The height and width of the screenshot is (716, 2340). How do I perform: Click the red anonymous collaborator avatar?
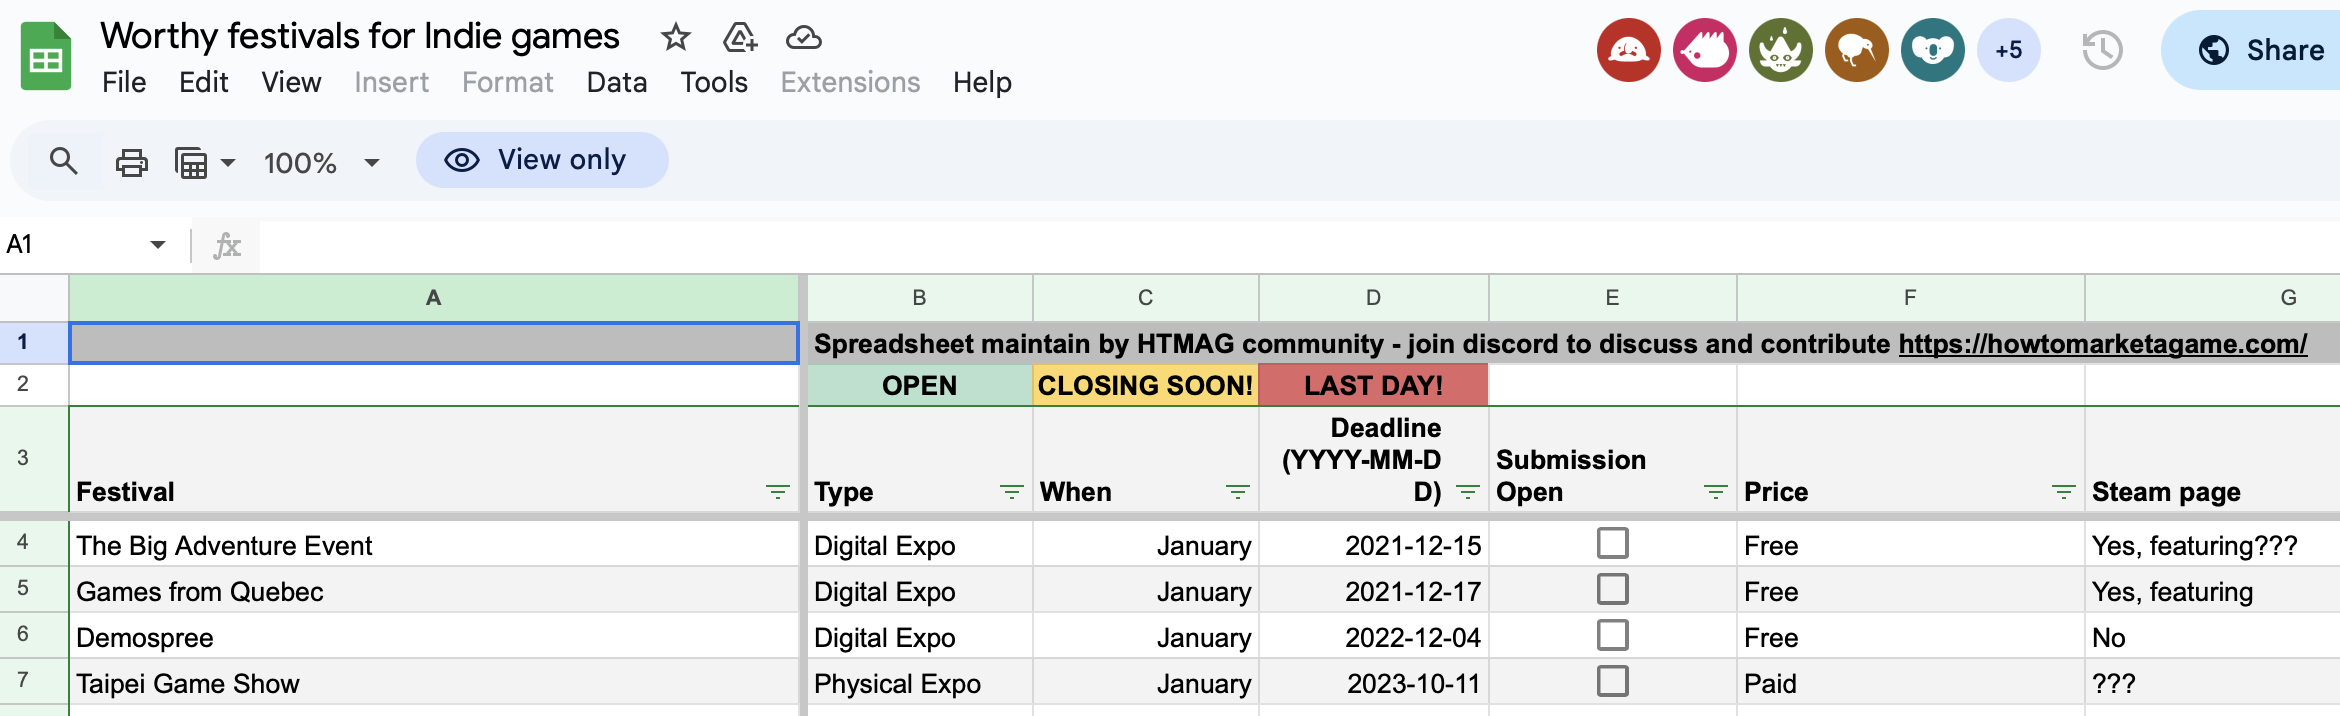click(x=1628, y=50)
